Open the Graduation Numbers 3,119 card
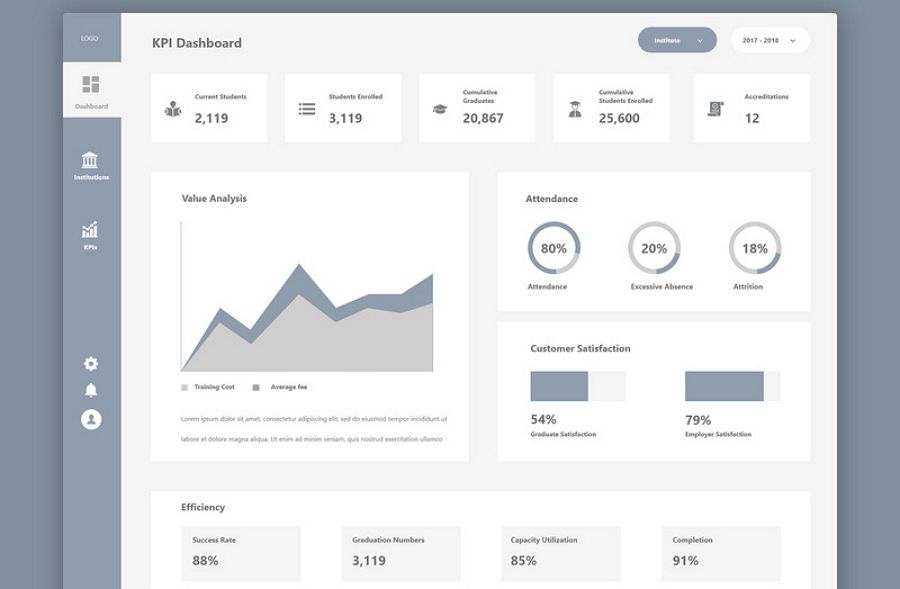Screen dimensions: 900x589 coord(401,553)
